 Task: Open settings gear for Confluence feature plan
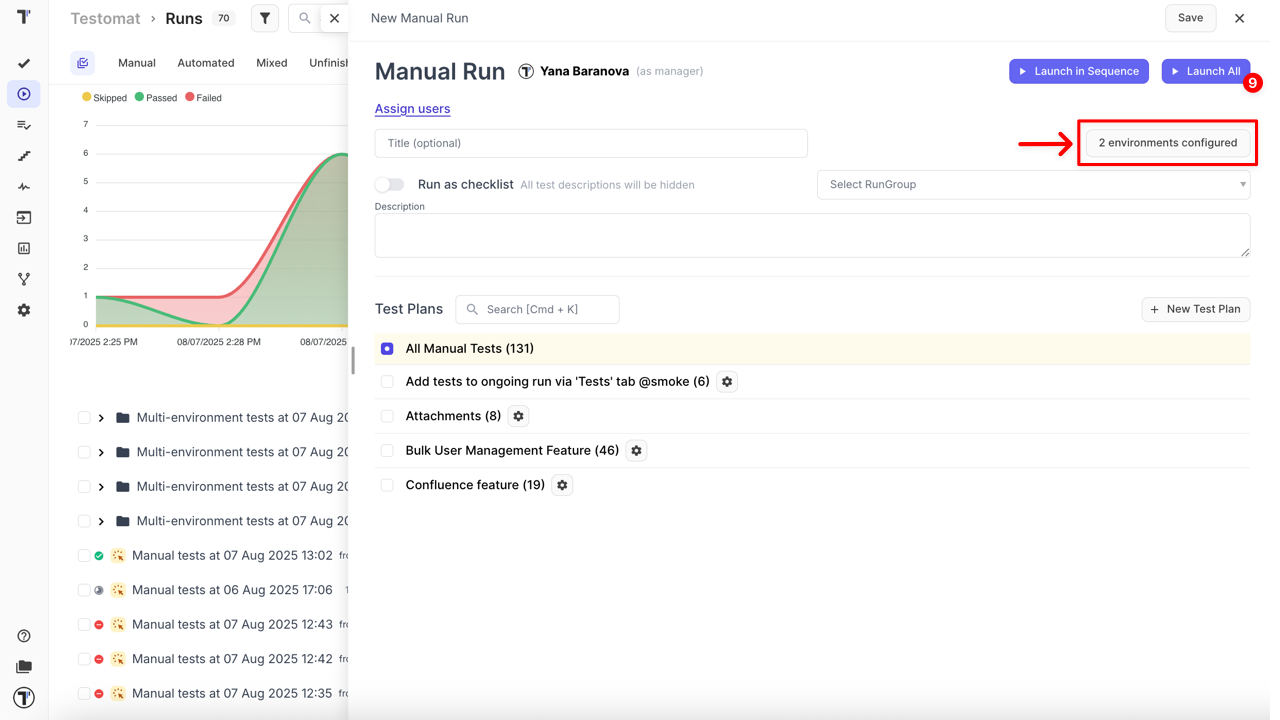tap(562, 485)
